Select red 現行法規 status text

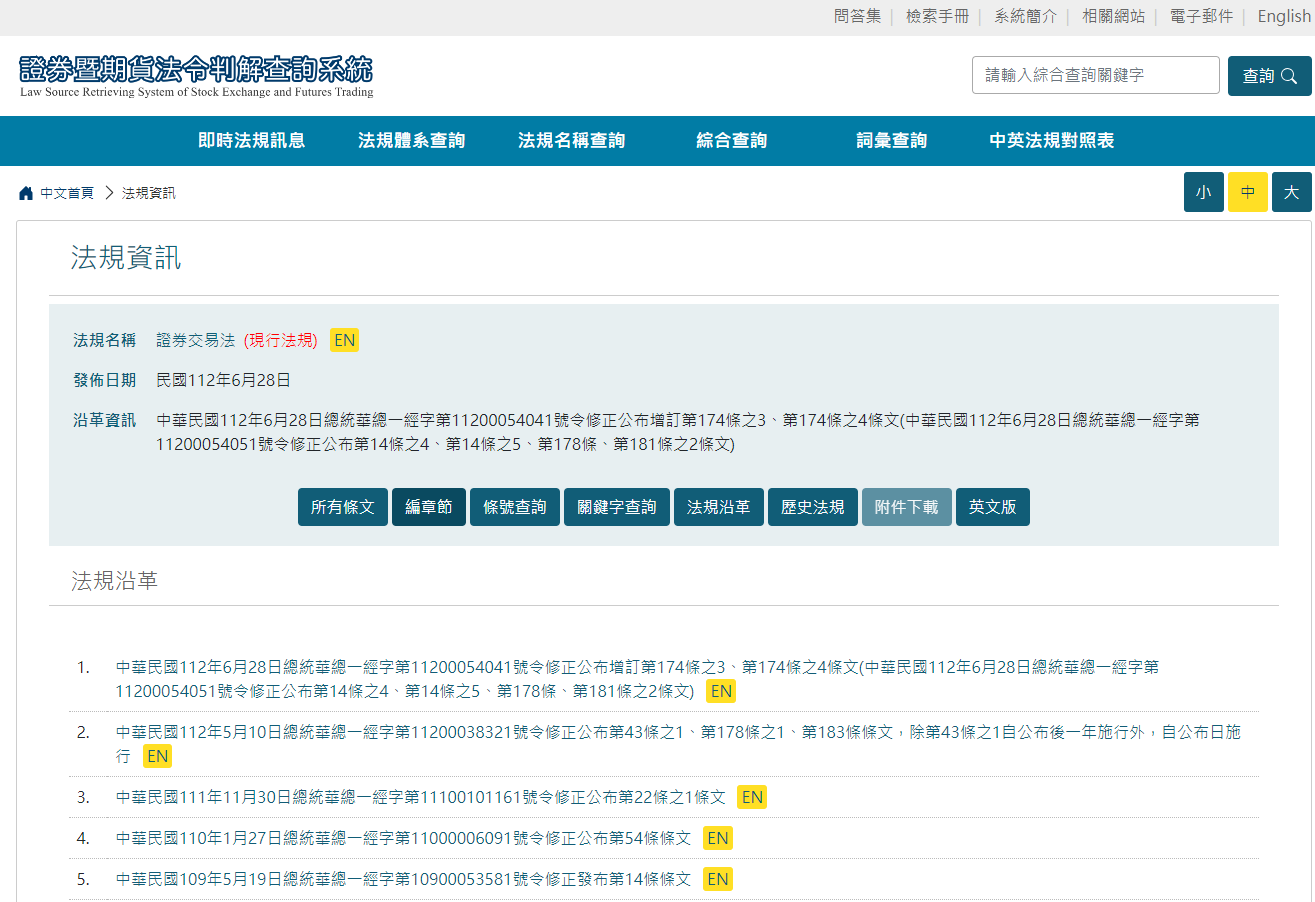(x=281, y=340)
